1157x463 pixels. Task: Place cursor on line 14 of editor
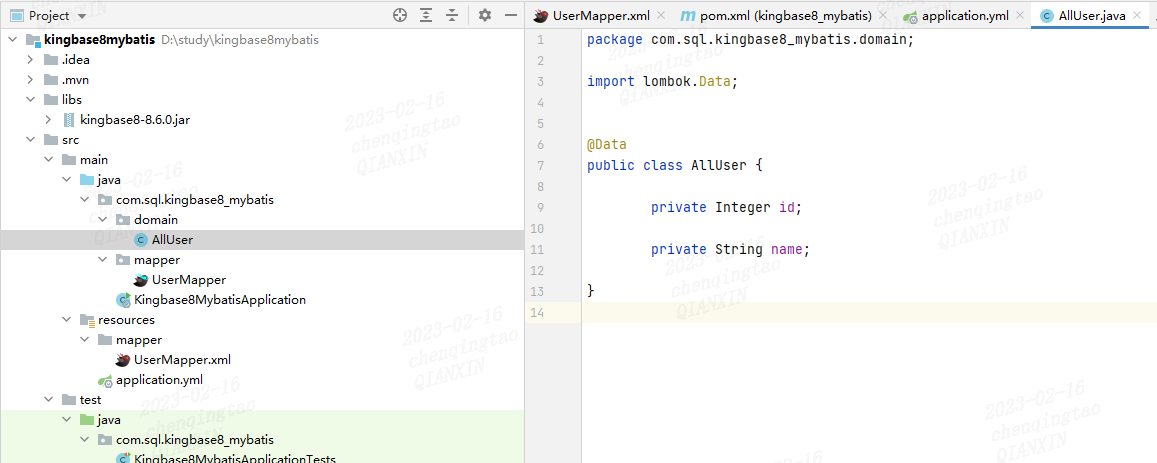coord(869,313)
